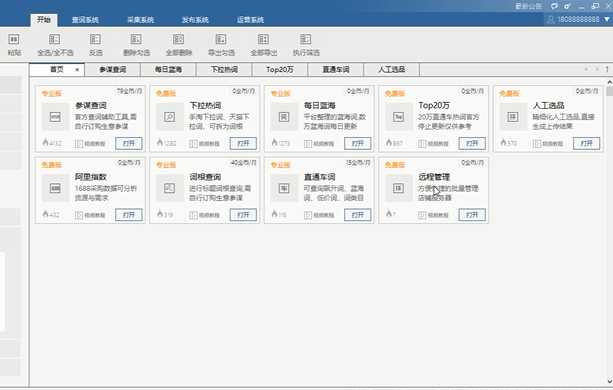Click the 执行筛选 toolbar icon
The width and height of the screenshot is (613, 390).
(306, 39)
